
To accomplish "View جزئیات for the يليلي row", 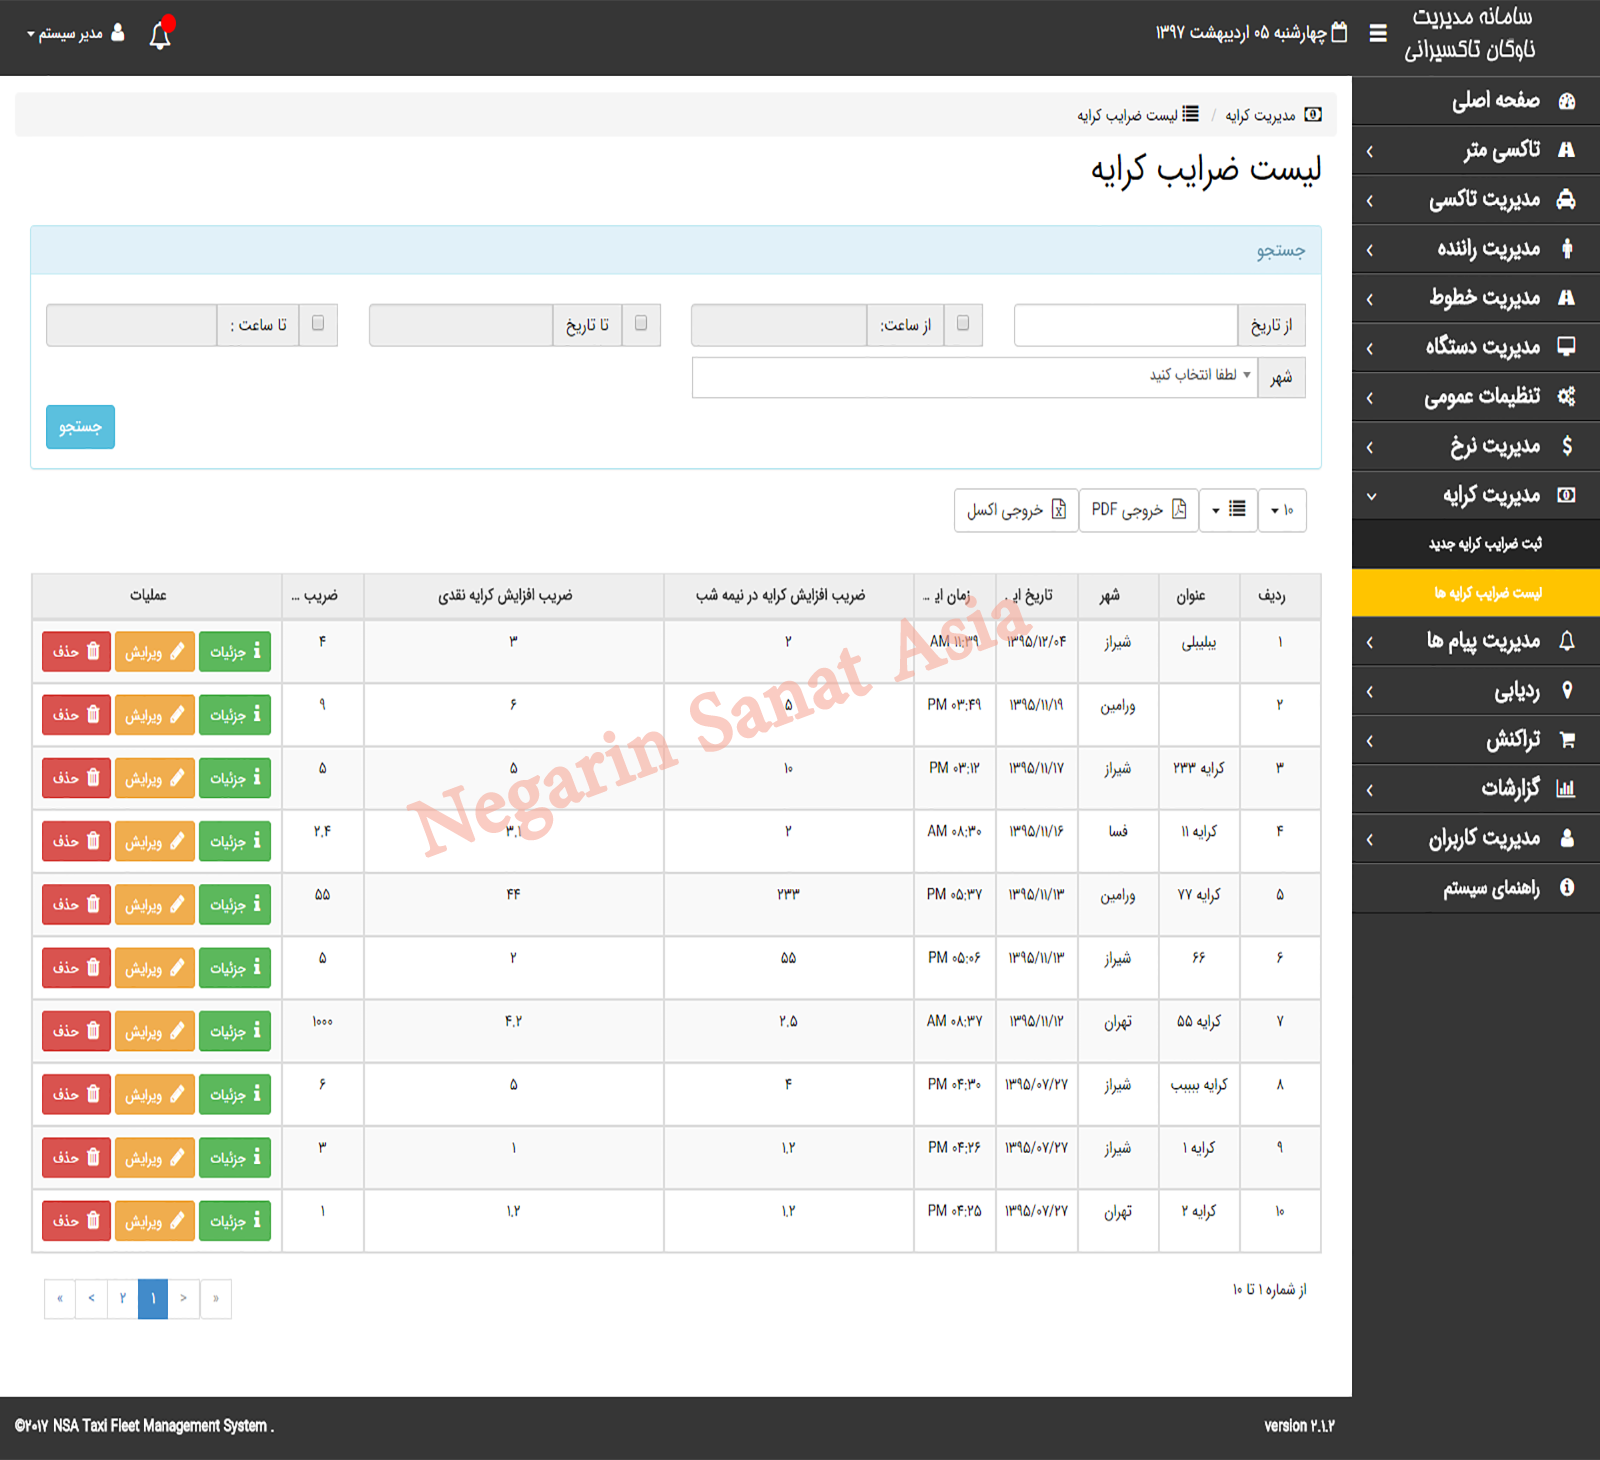I will pyautogui.click(x=235, y=652).
